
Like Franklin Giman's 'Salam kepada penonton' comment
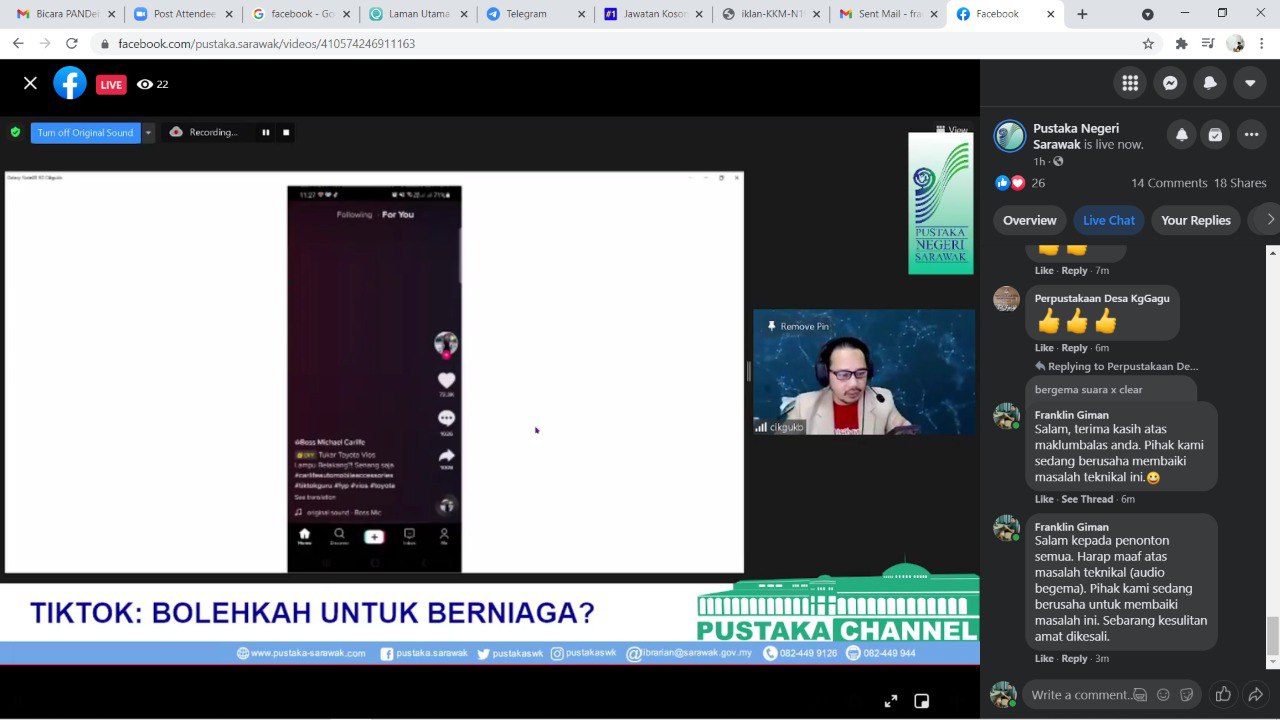point(1044,659)
